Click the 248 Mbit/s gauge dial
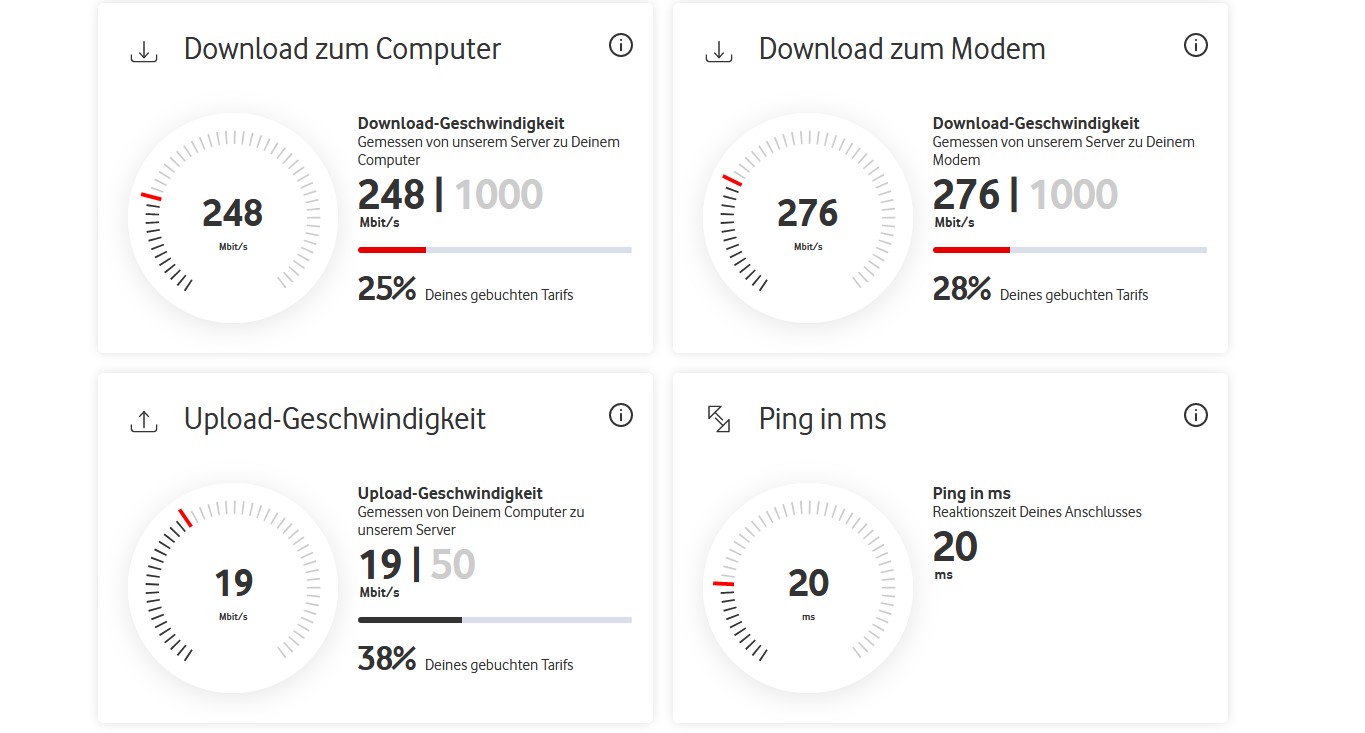1365x733 pixels. [233, 218]
